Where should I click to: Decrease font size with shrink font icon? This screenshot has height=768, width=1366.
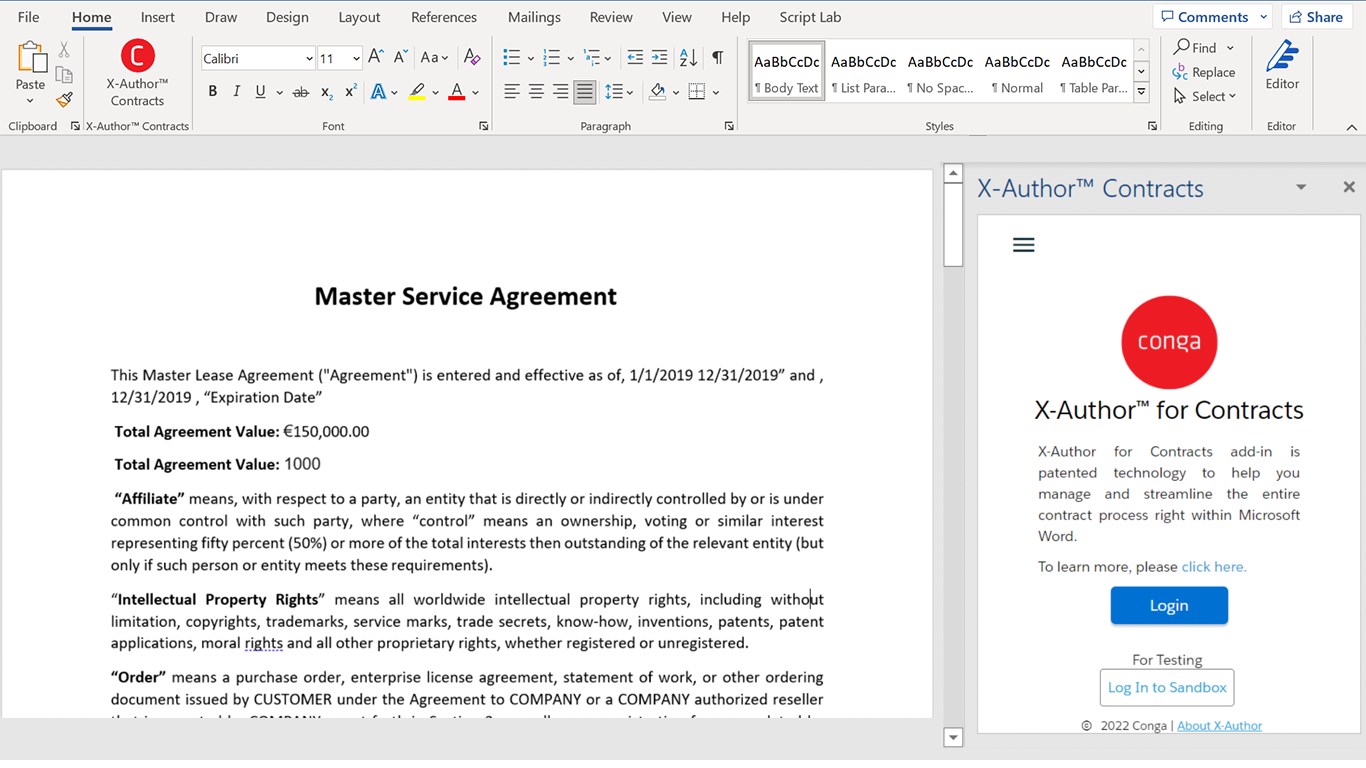(x=400, y=58)
